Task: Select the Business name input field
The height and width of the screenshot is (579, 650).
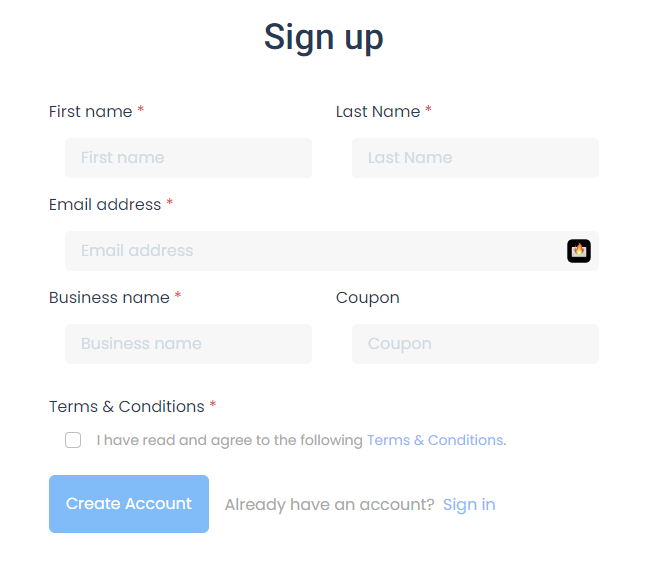Action: [188, 344]
